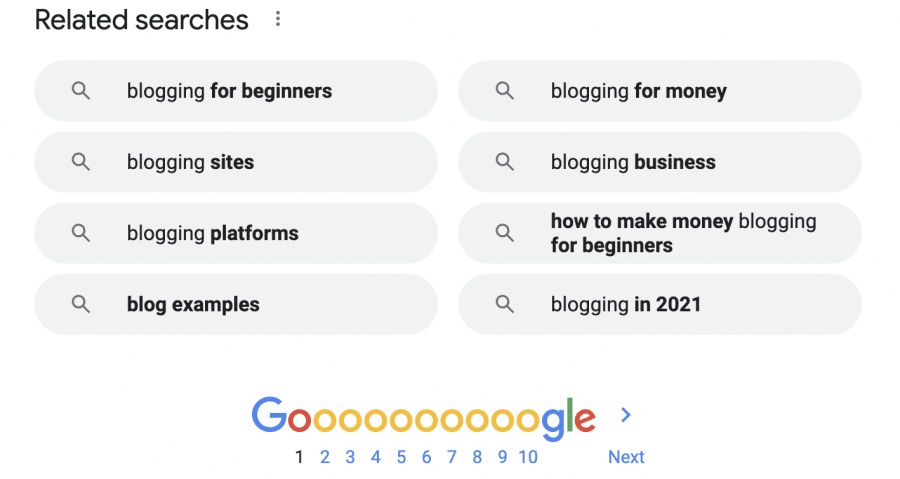Click search icon beside blog examples
The image size is (900, 479).
tap(80, 304)
